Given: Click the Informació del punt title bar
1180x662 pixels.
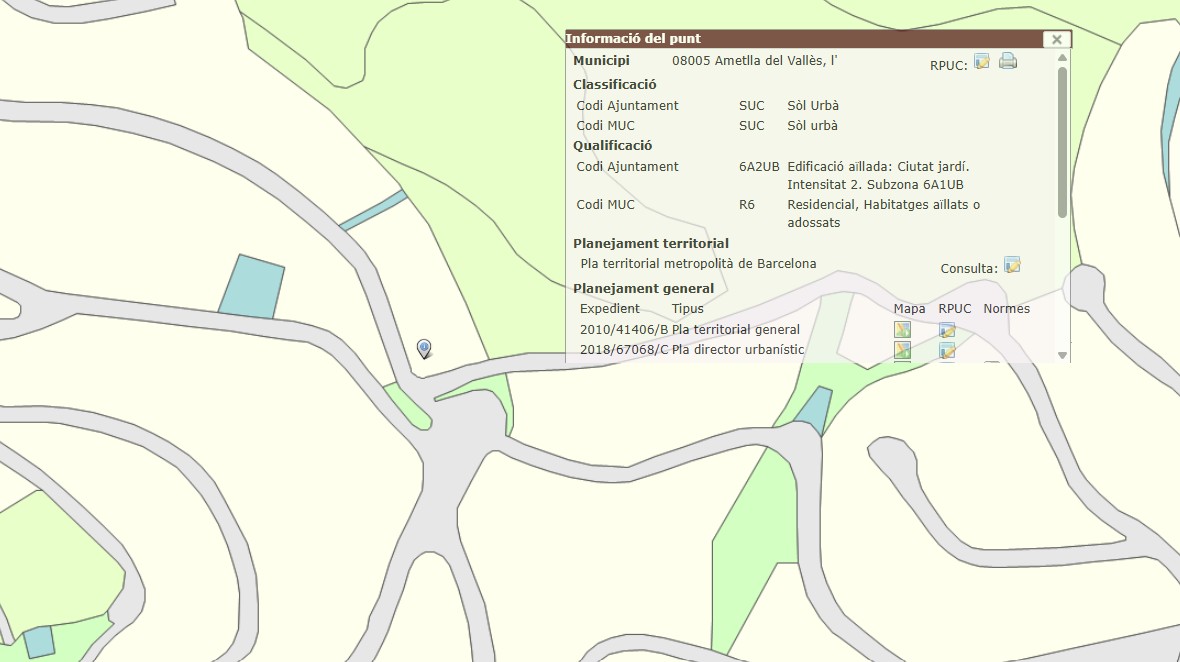Looking at the screenshot, I should click(x=800, y=39).
